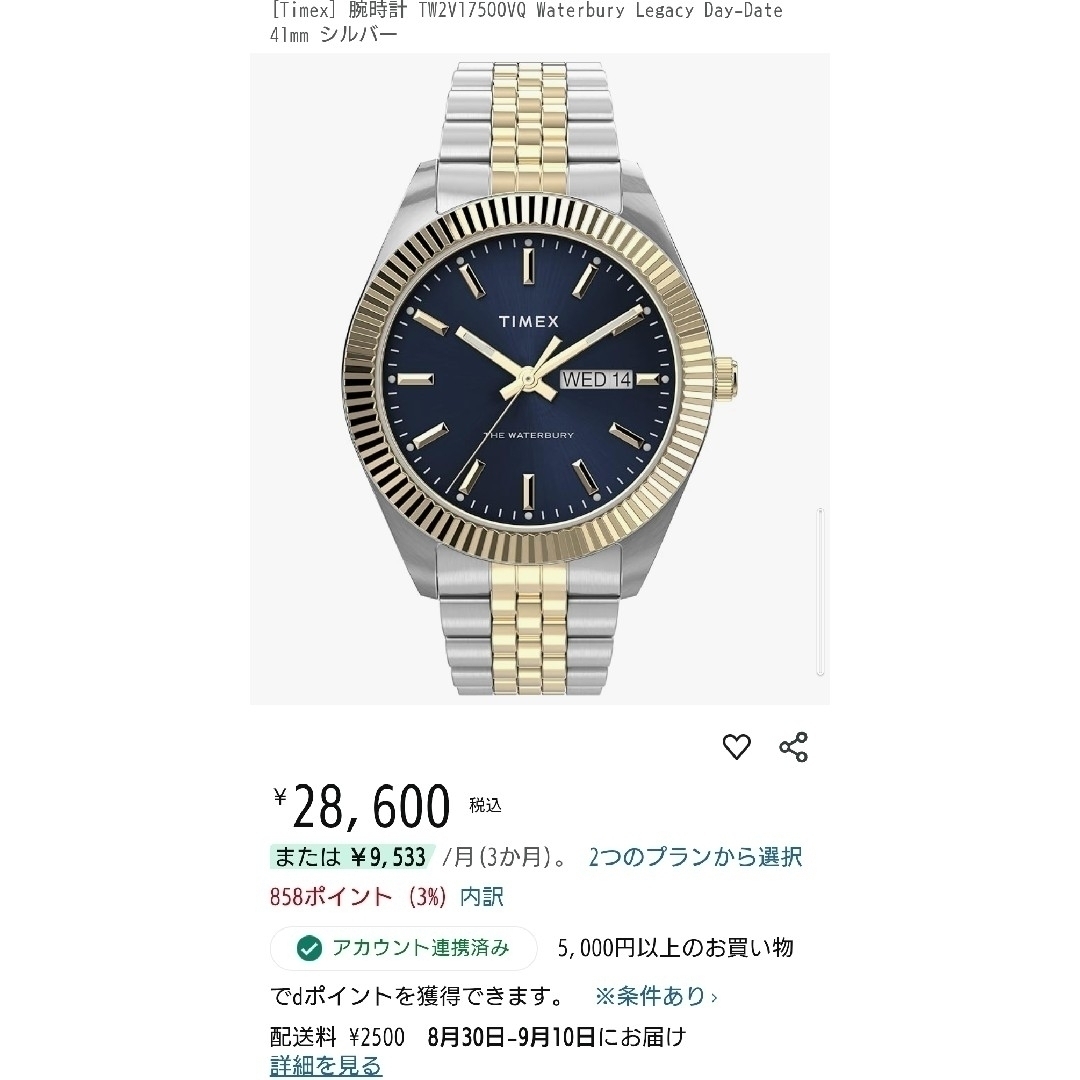Open the 内訳 points breakdown link

click(x=481, y=897)
